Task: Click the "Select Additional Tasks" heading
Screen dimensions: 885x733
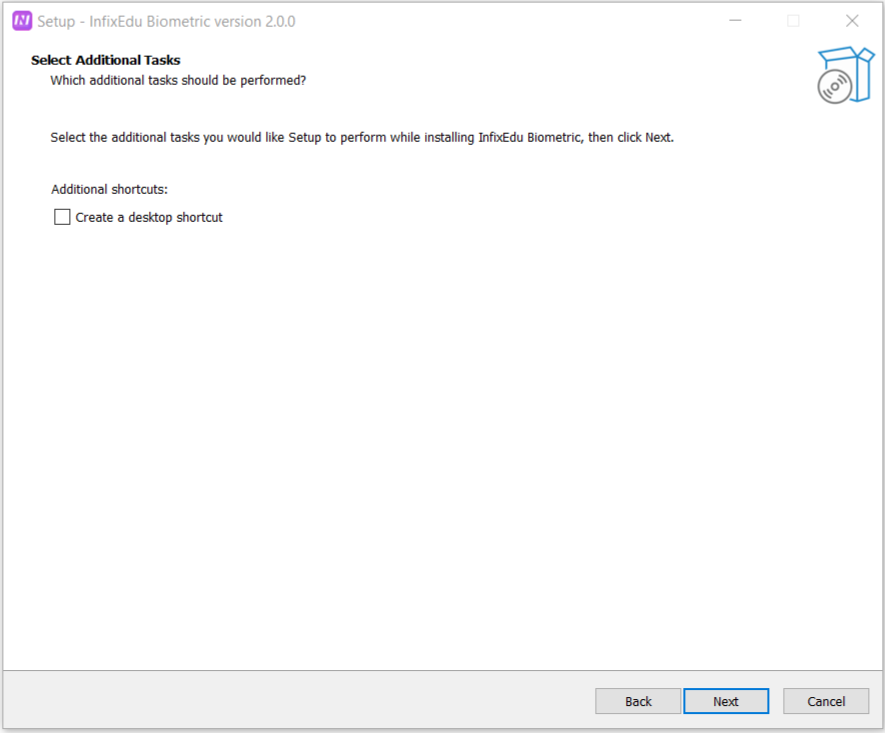Action: (106, 60)
